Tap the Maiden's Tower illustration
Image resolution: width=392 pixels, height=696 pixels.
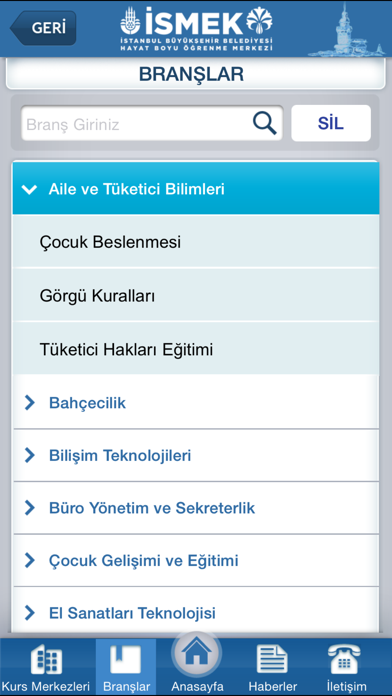pos(346,29)
